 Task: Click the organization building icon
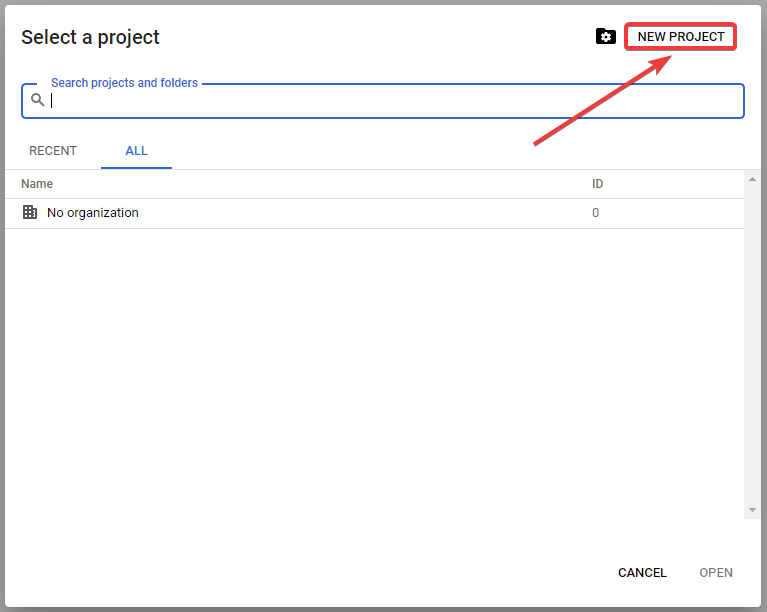coord(30,213)
